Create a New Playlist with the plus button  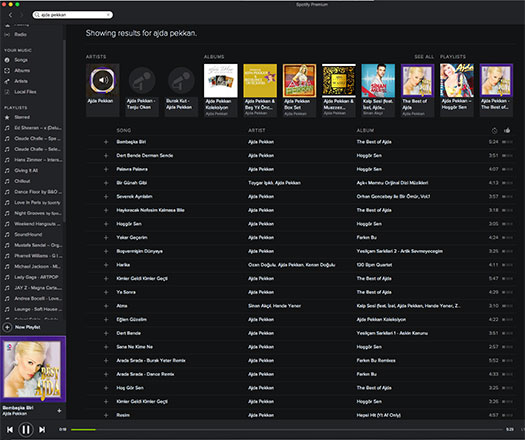7,327
